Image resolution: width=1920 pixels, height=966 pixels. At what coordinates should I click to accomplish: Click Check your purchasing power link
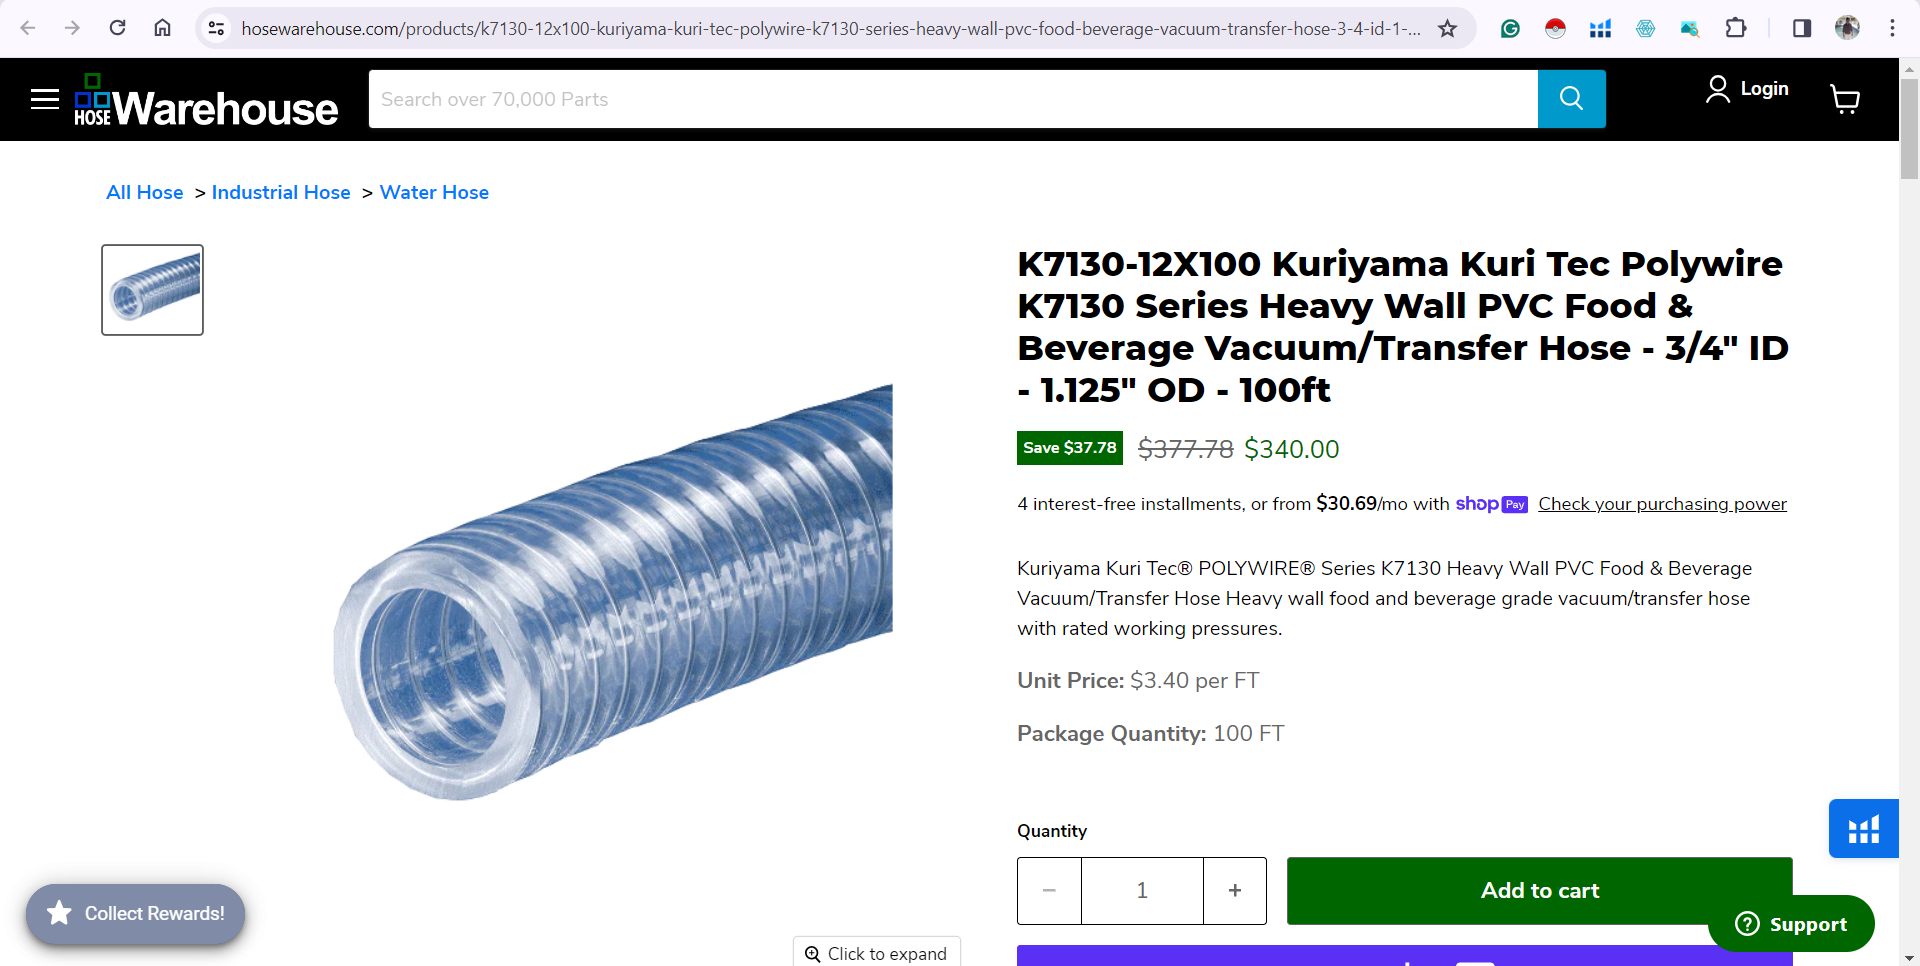coord(1662,504)
